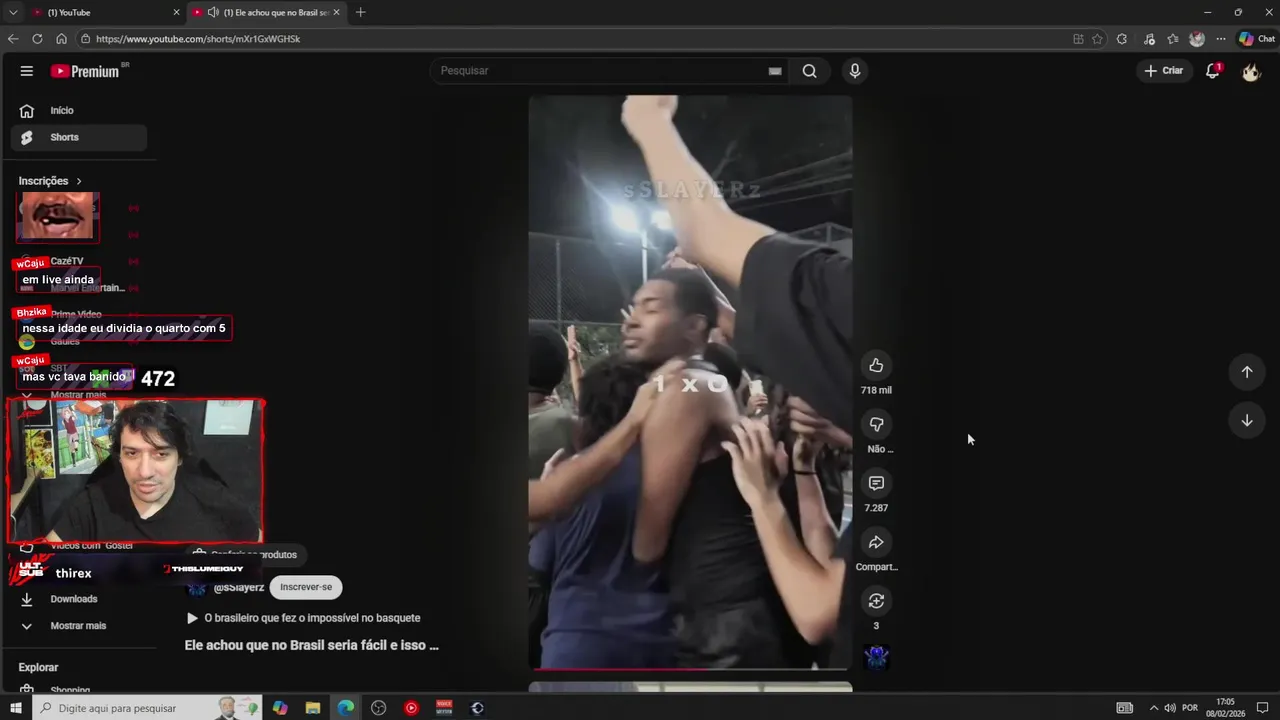
Task: Share the Short via Compartilhar arrow
Action: [876, 543]
